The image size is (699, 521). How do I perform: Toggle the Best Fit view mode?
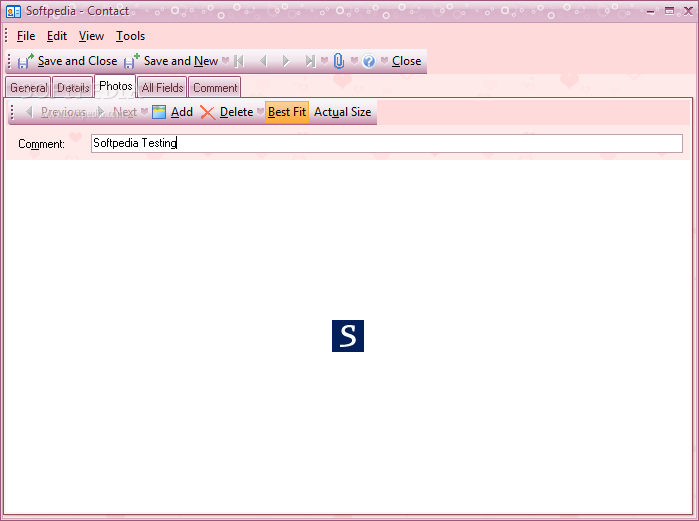tap(287, 112)
